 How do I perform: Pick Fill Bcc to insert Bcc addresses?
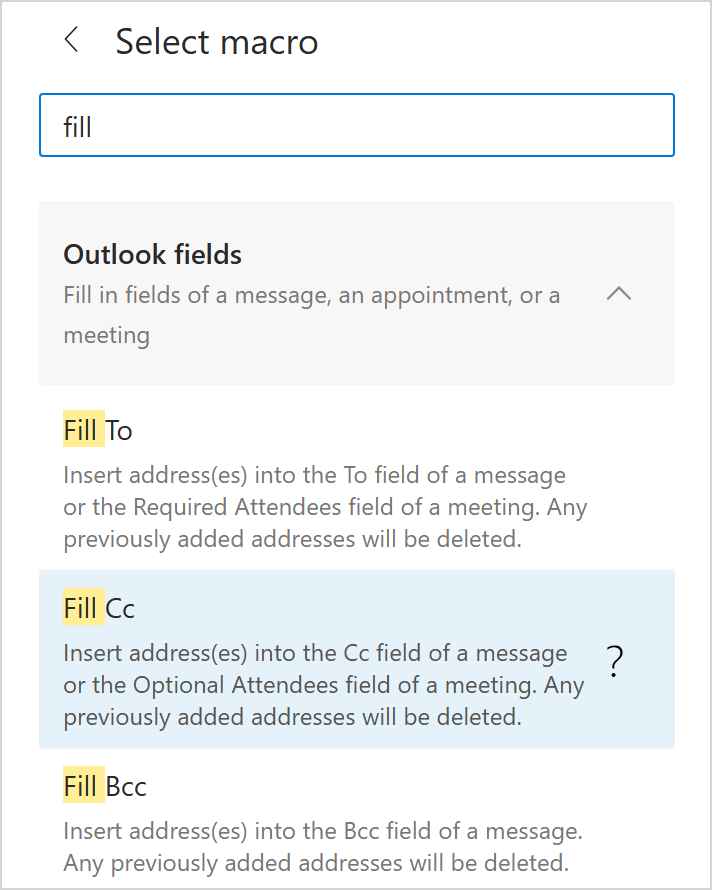point(105,786)
